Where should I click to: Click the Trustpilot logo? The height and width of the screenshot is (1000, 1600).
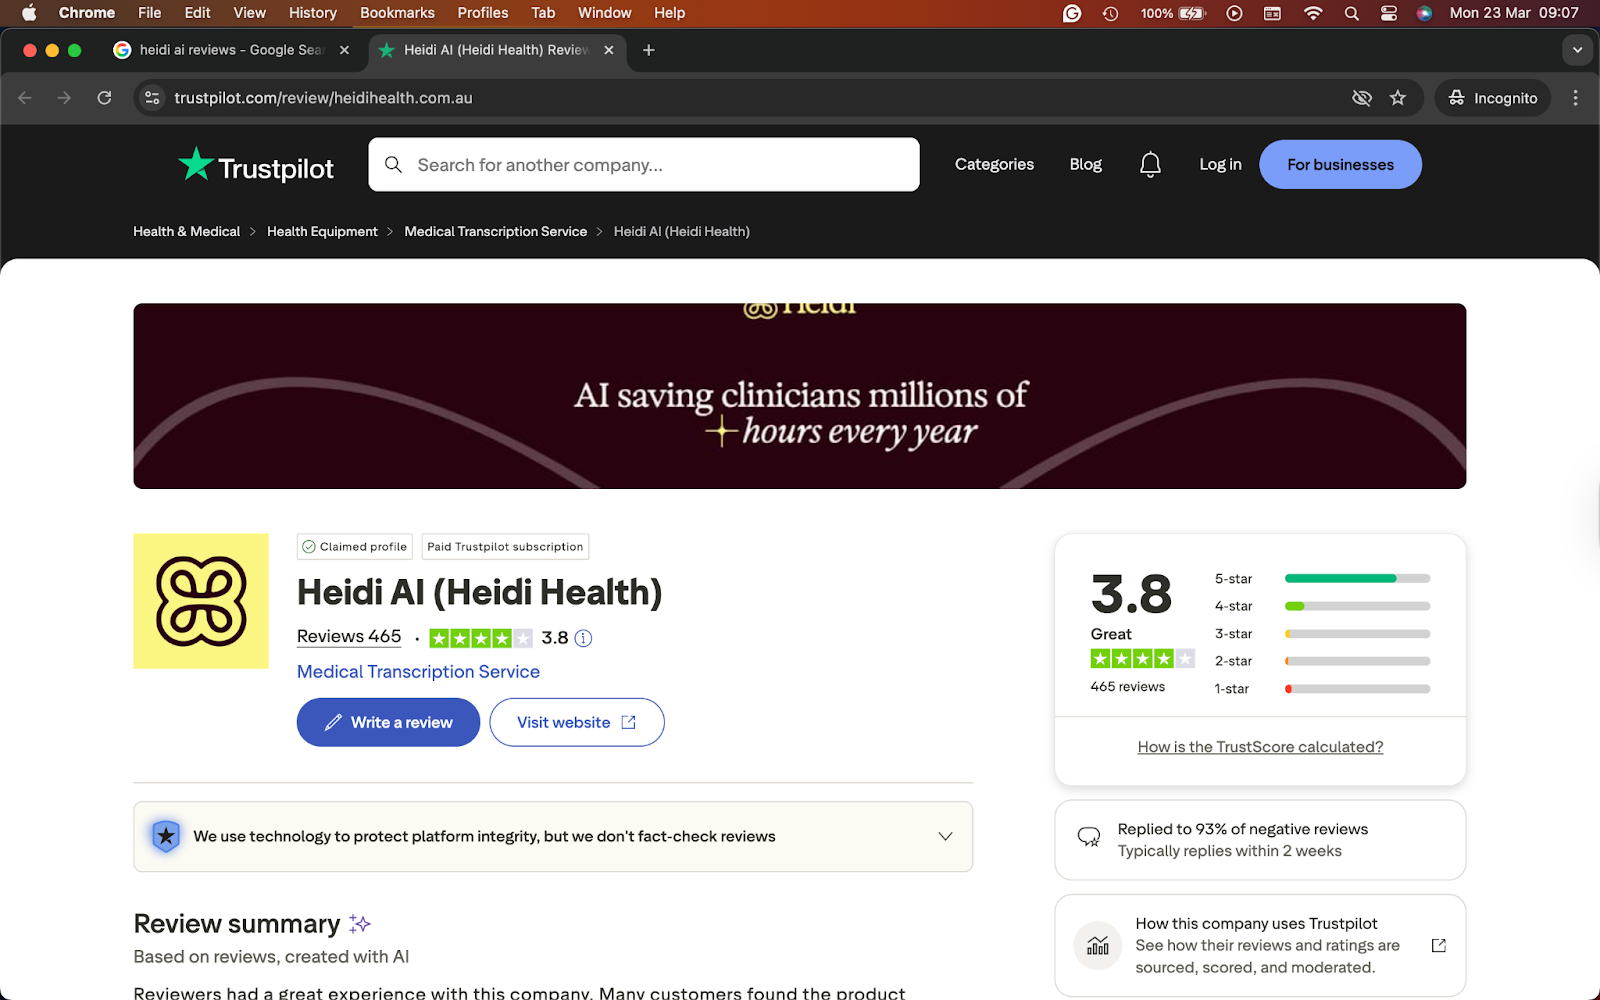pos(256,165)
